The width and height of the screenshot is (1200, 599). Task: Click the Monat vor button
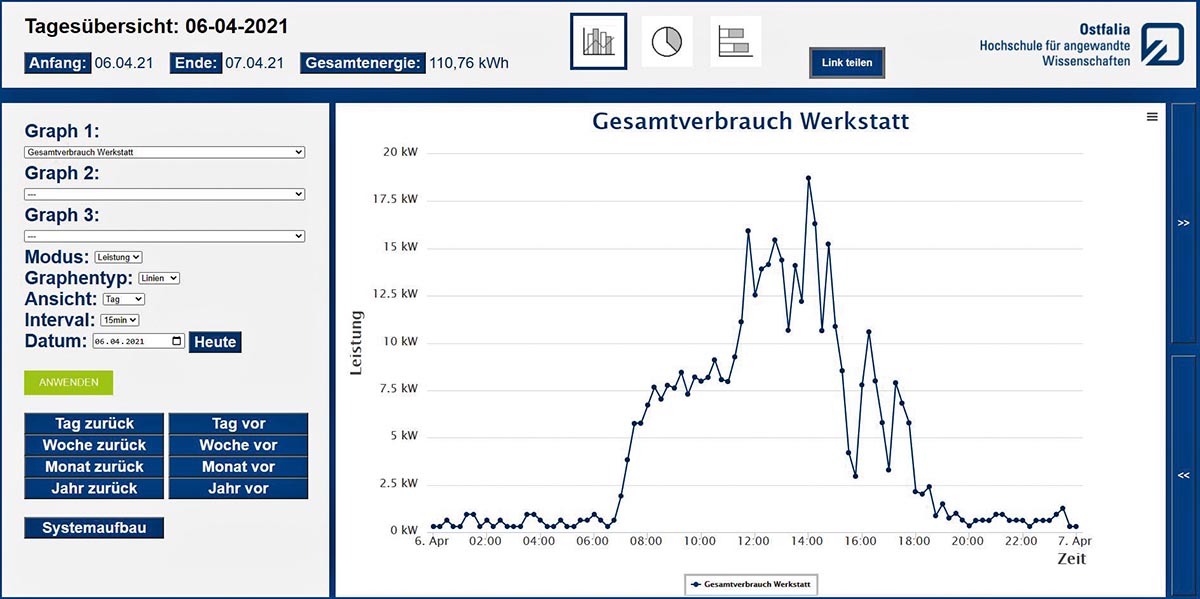coord(238,467)
